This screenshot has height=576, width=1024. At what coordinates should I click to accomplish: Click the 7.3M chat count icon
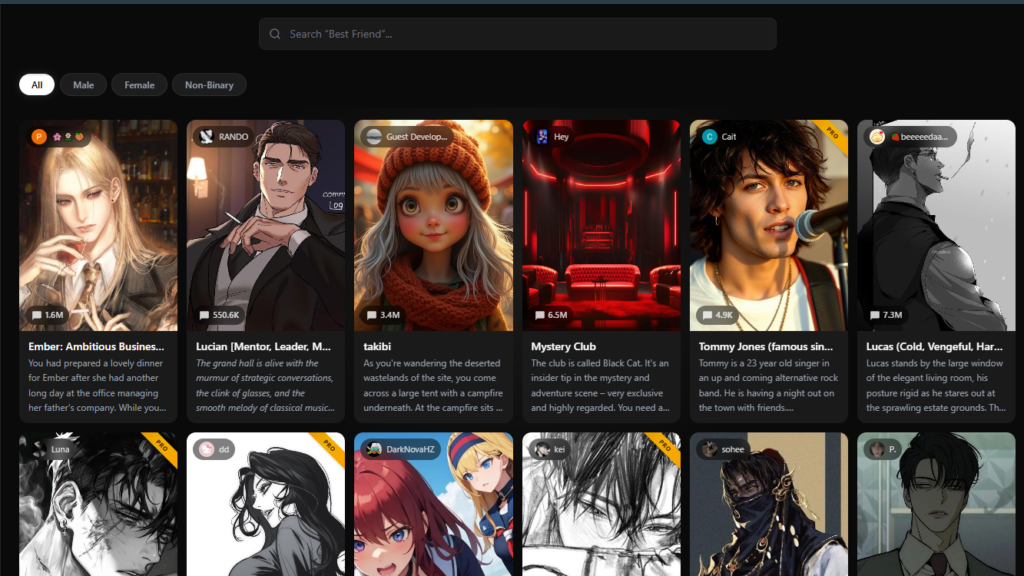click(874, 315)
